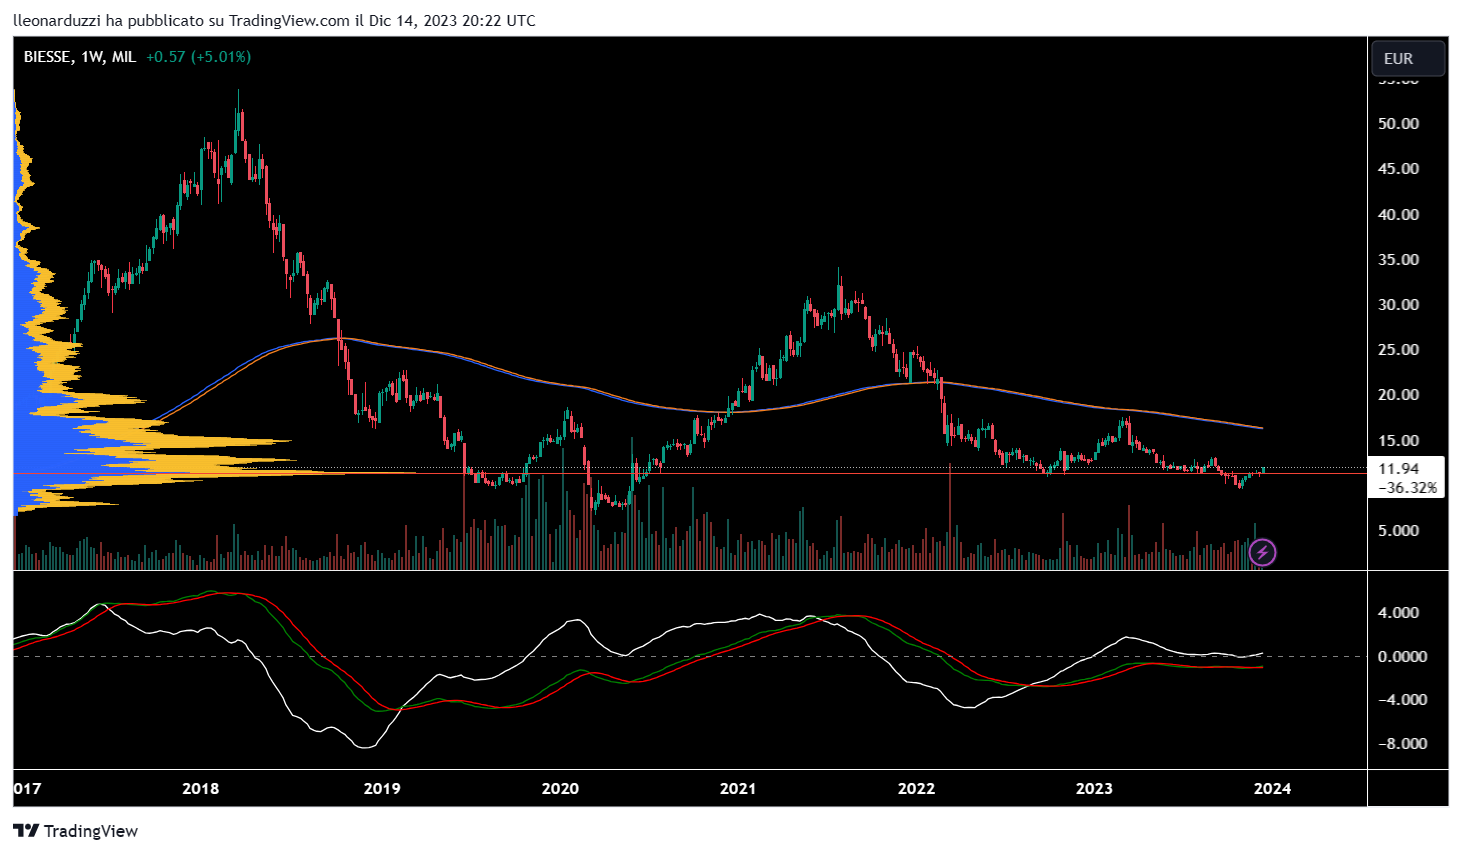
Task: Click the 0.0000 indicator axis label
Action: click(1402, 656)
